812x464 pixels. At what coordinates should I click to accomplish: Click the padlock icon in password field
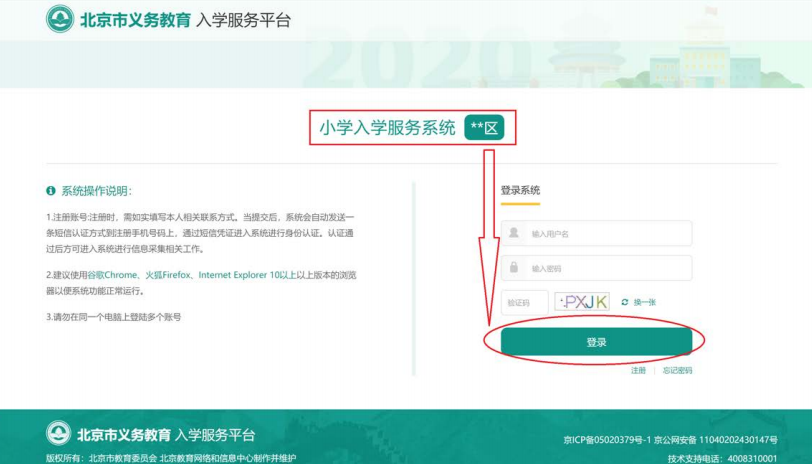[514, 268]
